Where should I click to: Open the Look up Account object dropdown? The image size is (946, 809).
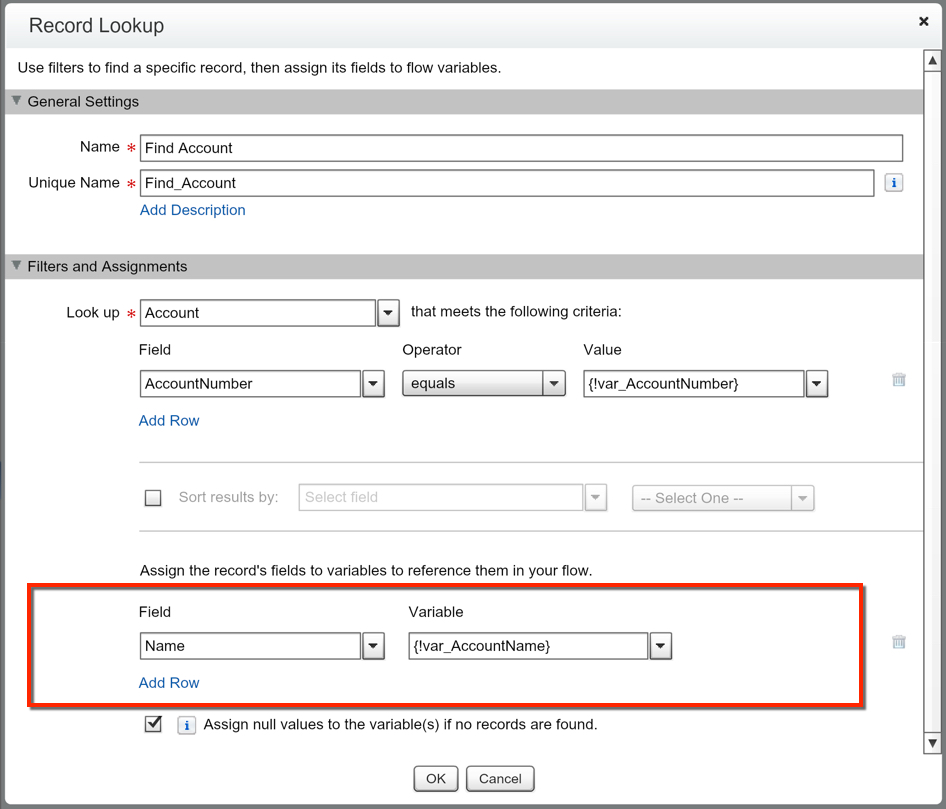[388, 313]
